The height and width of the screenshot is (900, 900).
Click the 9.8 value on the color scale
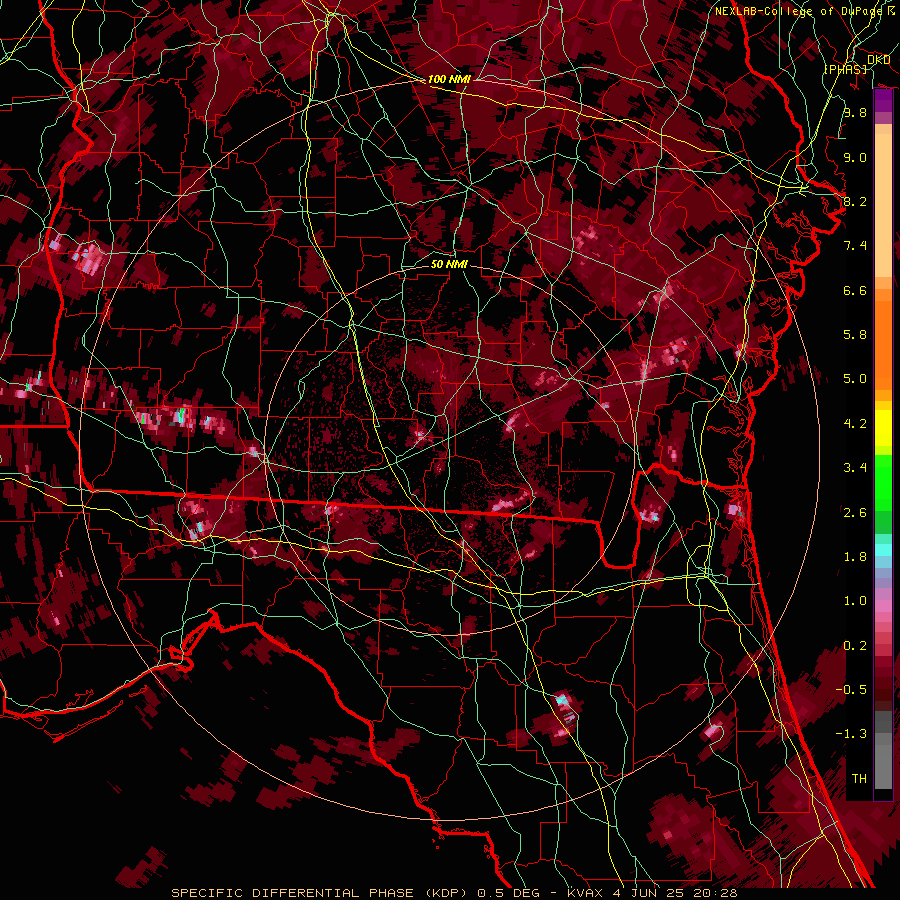click(855, 112)
